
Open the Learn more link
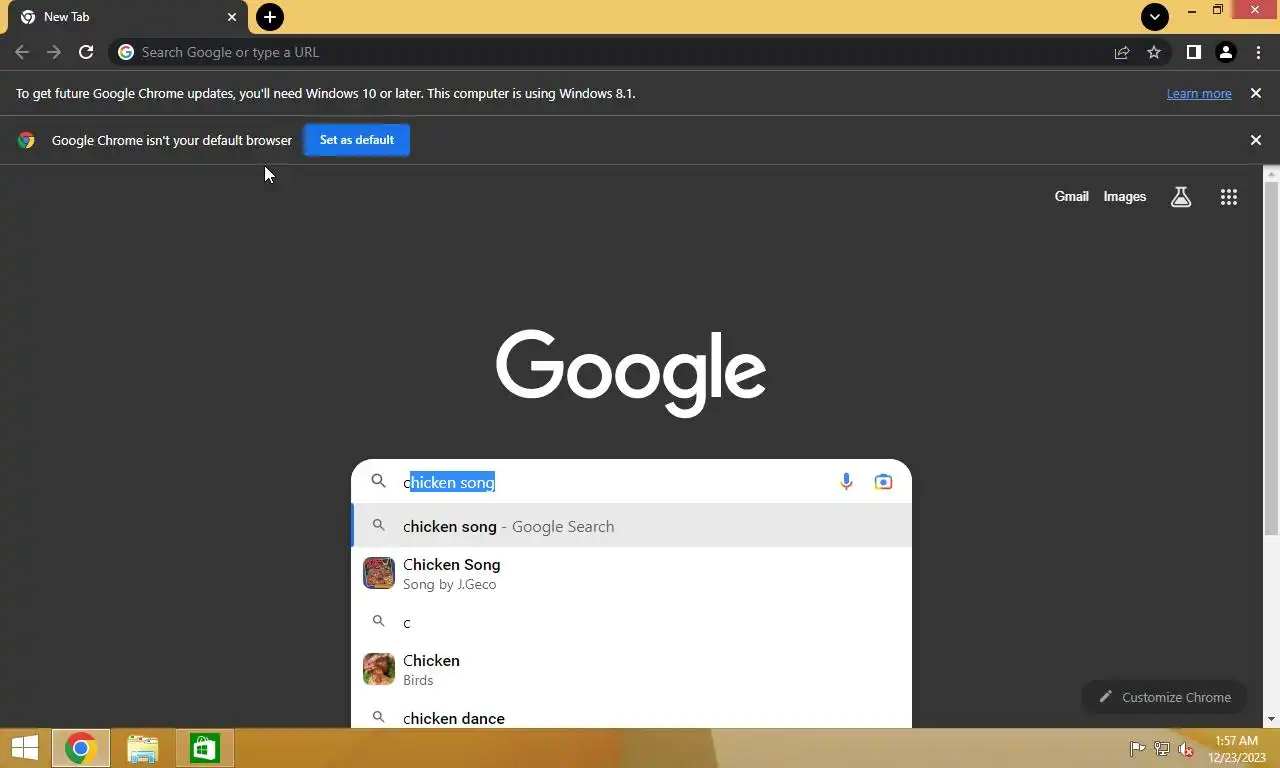coord(1199,93)
